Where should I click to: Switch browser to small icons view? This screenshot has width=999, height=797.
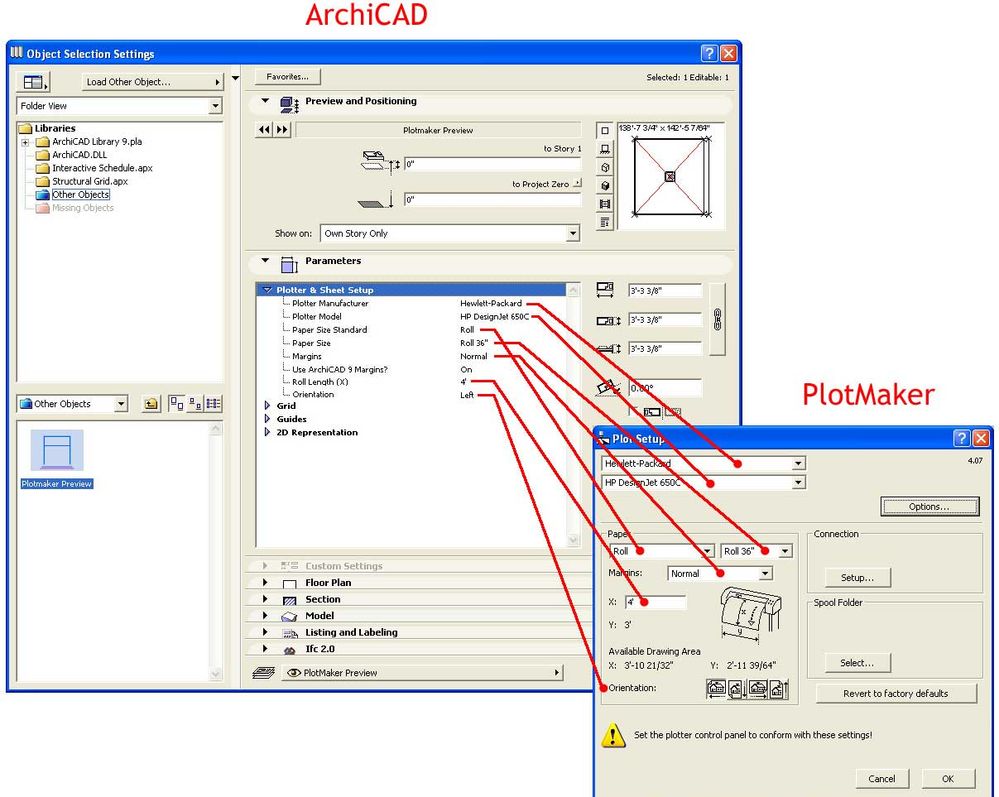click(195, 404)
